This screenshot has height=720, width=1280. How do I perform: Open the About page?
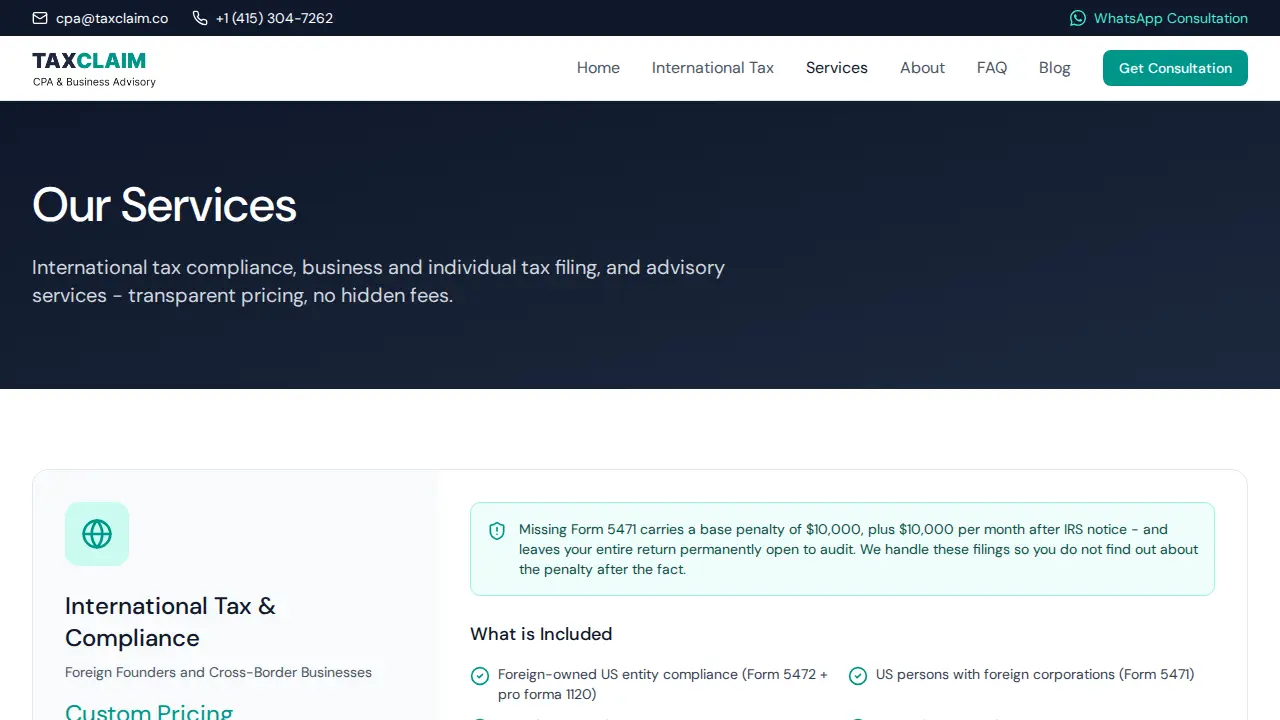[922, 68]
